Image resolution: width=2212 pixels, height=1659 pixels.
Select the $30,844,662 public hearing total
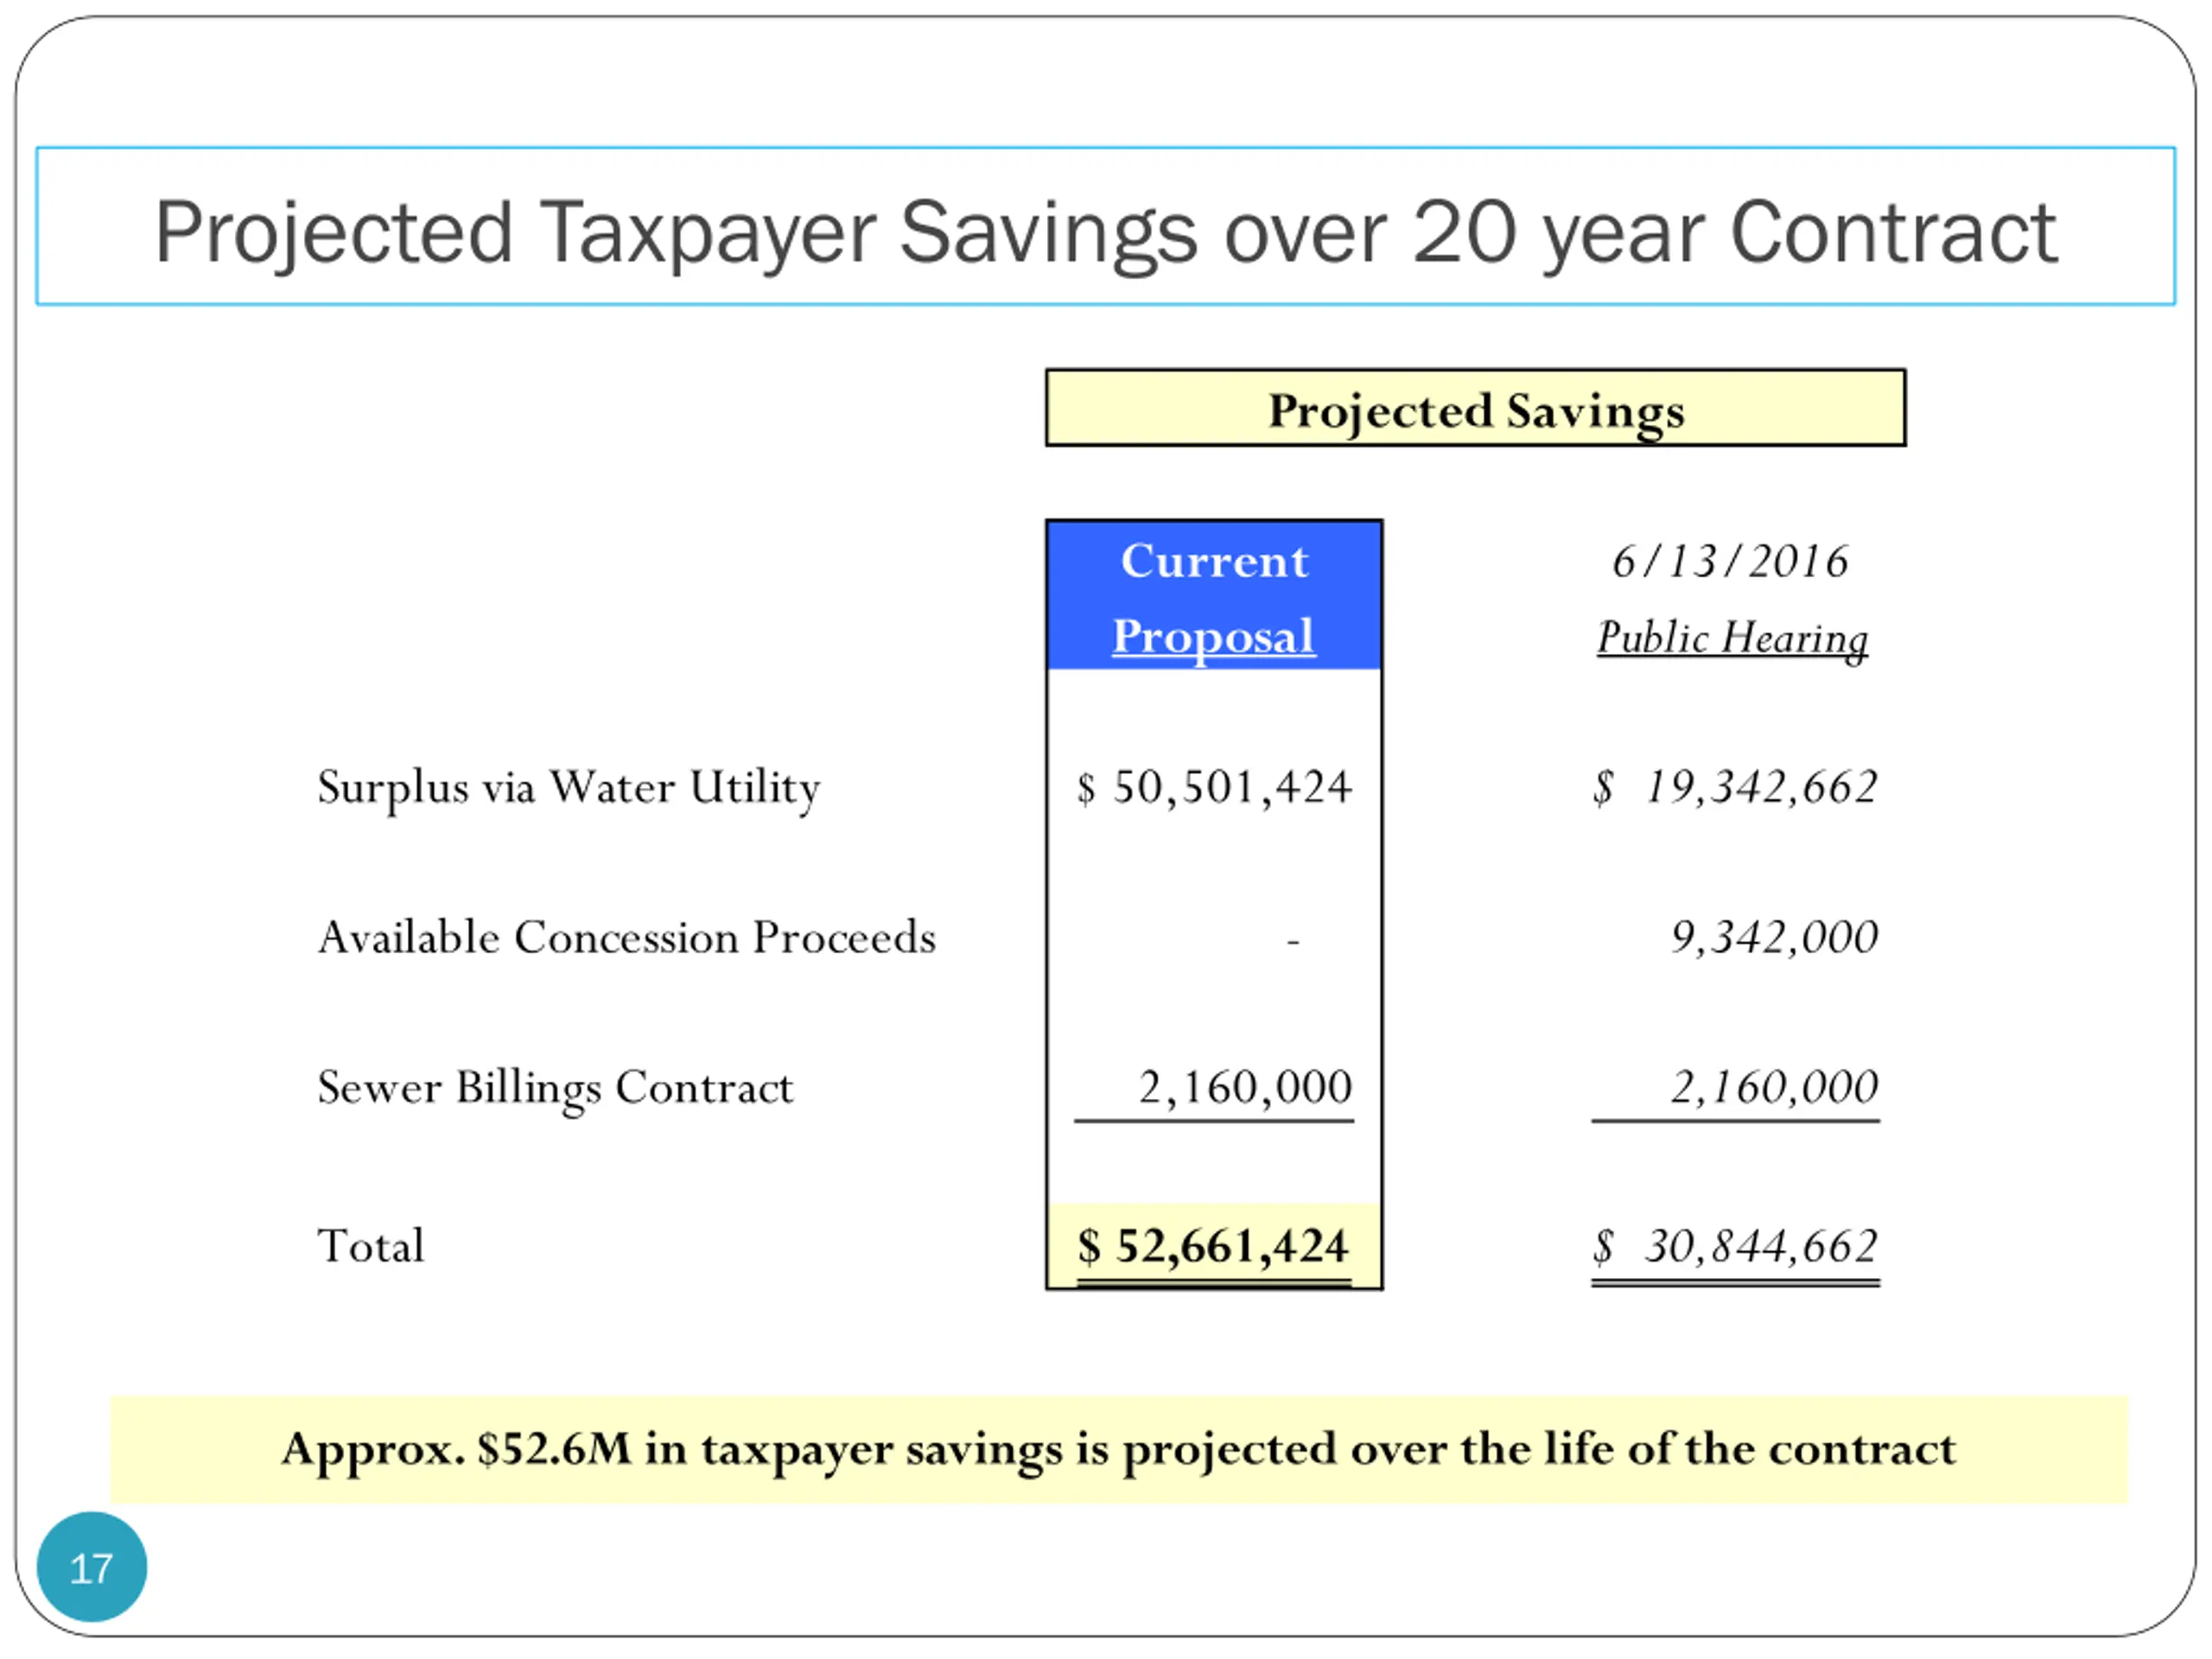point(1735,1247)
